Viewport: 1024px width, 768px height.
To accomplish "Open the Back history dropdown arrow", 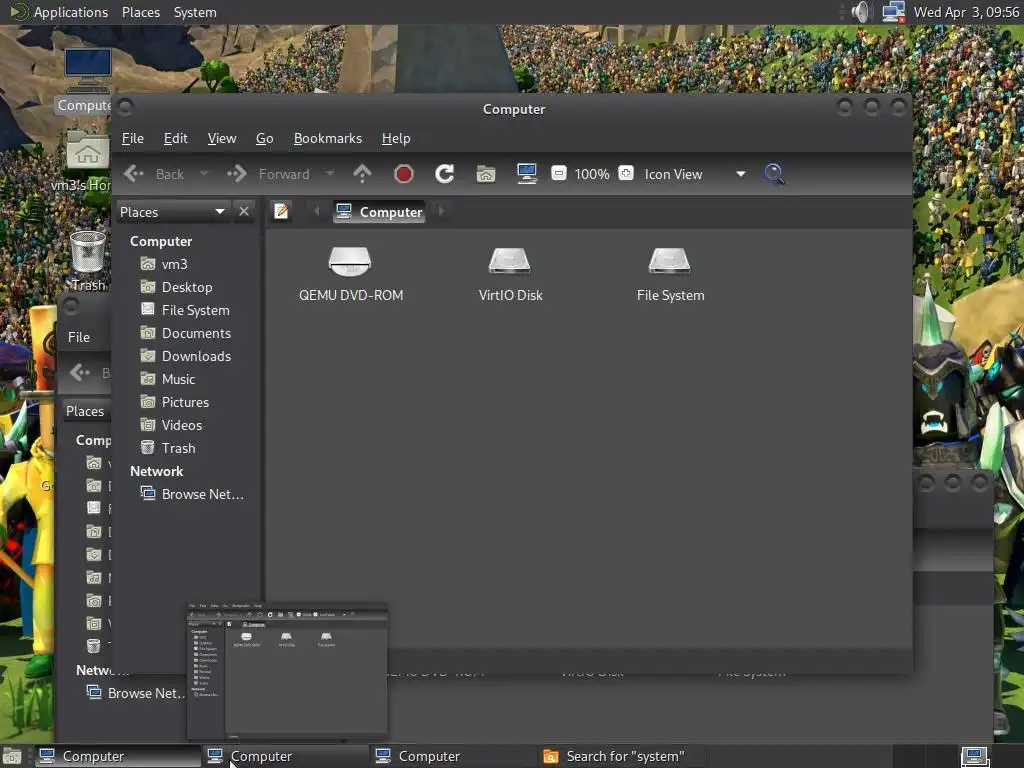I will [204, 174].
